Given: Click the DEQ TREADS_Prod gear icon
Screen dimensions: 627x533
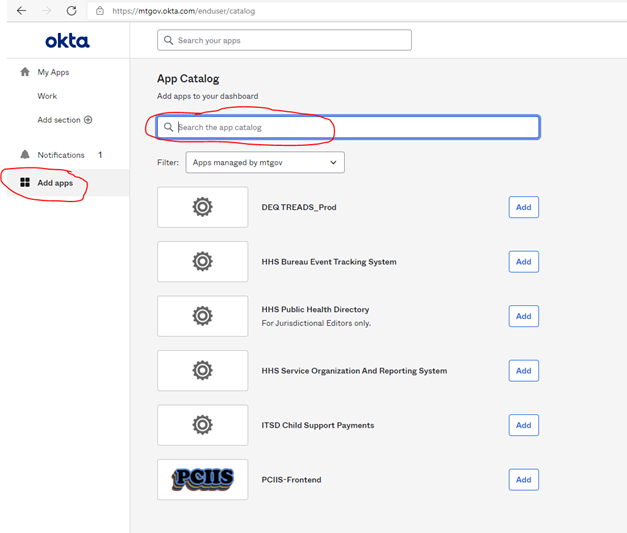Looking at the screenshot, I should pyautogui.click(x=202, y=207).
